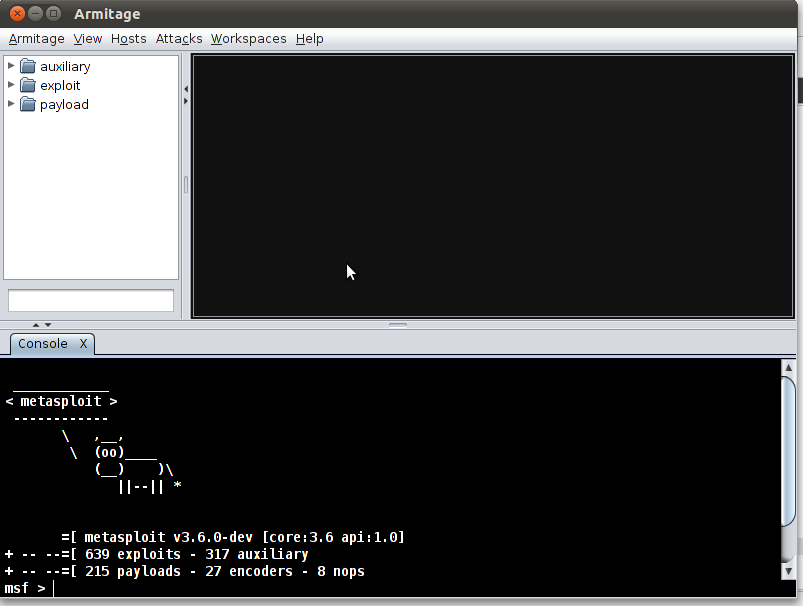Click the payload folder icon

click(28, 105)
